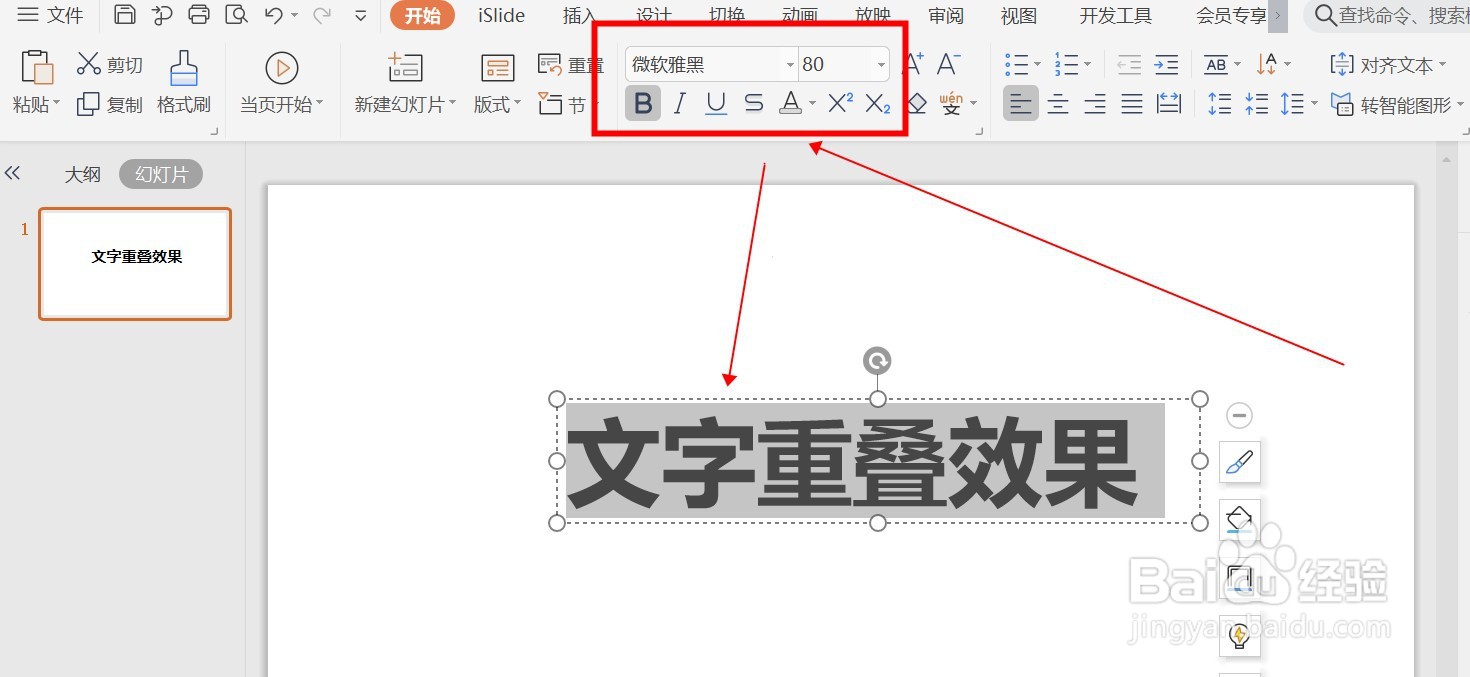Screen dimensions: 1470x677
Task: Switch to the iSlide tab
Action: [501, 15]
